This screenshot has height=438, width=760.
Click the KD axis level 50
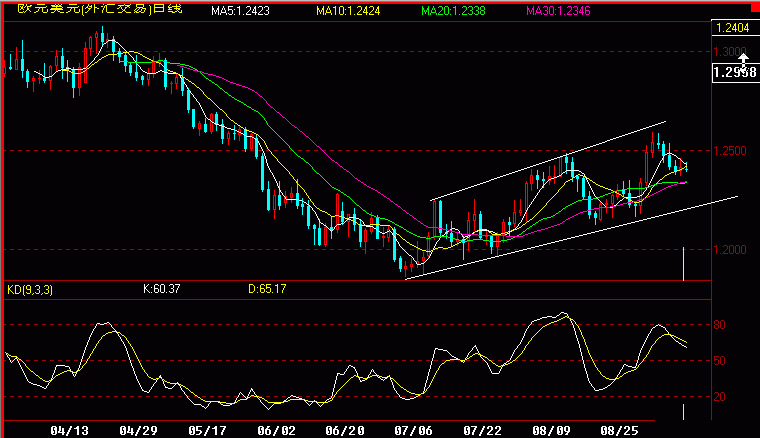(x=719, y=360)
